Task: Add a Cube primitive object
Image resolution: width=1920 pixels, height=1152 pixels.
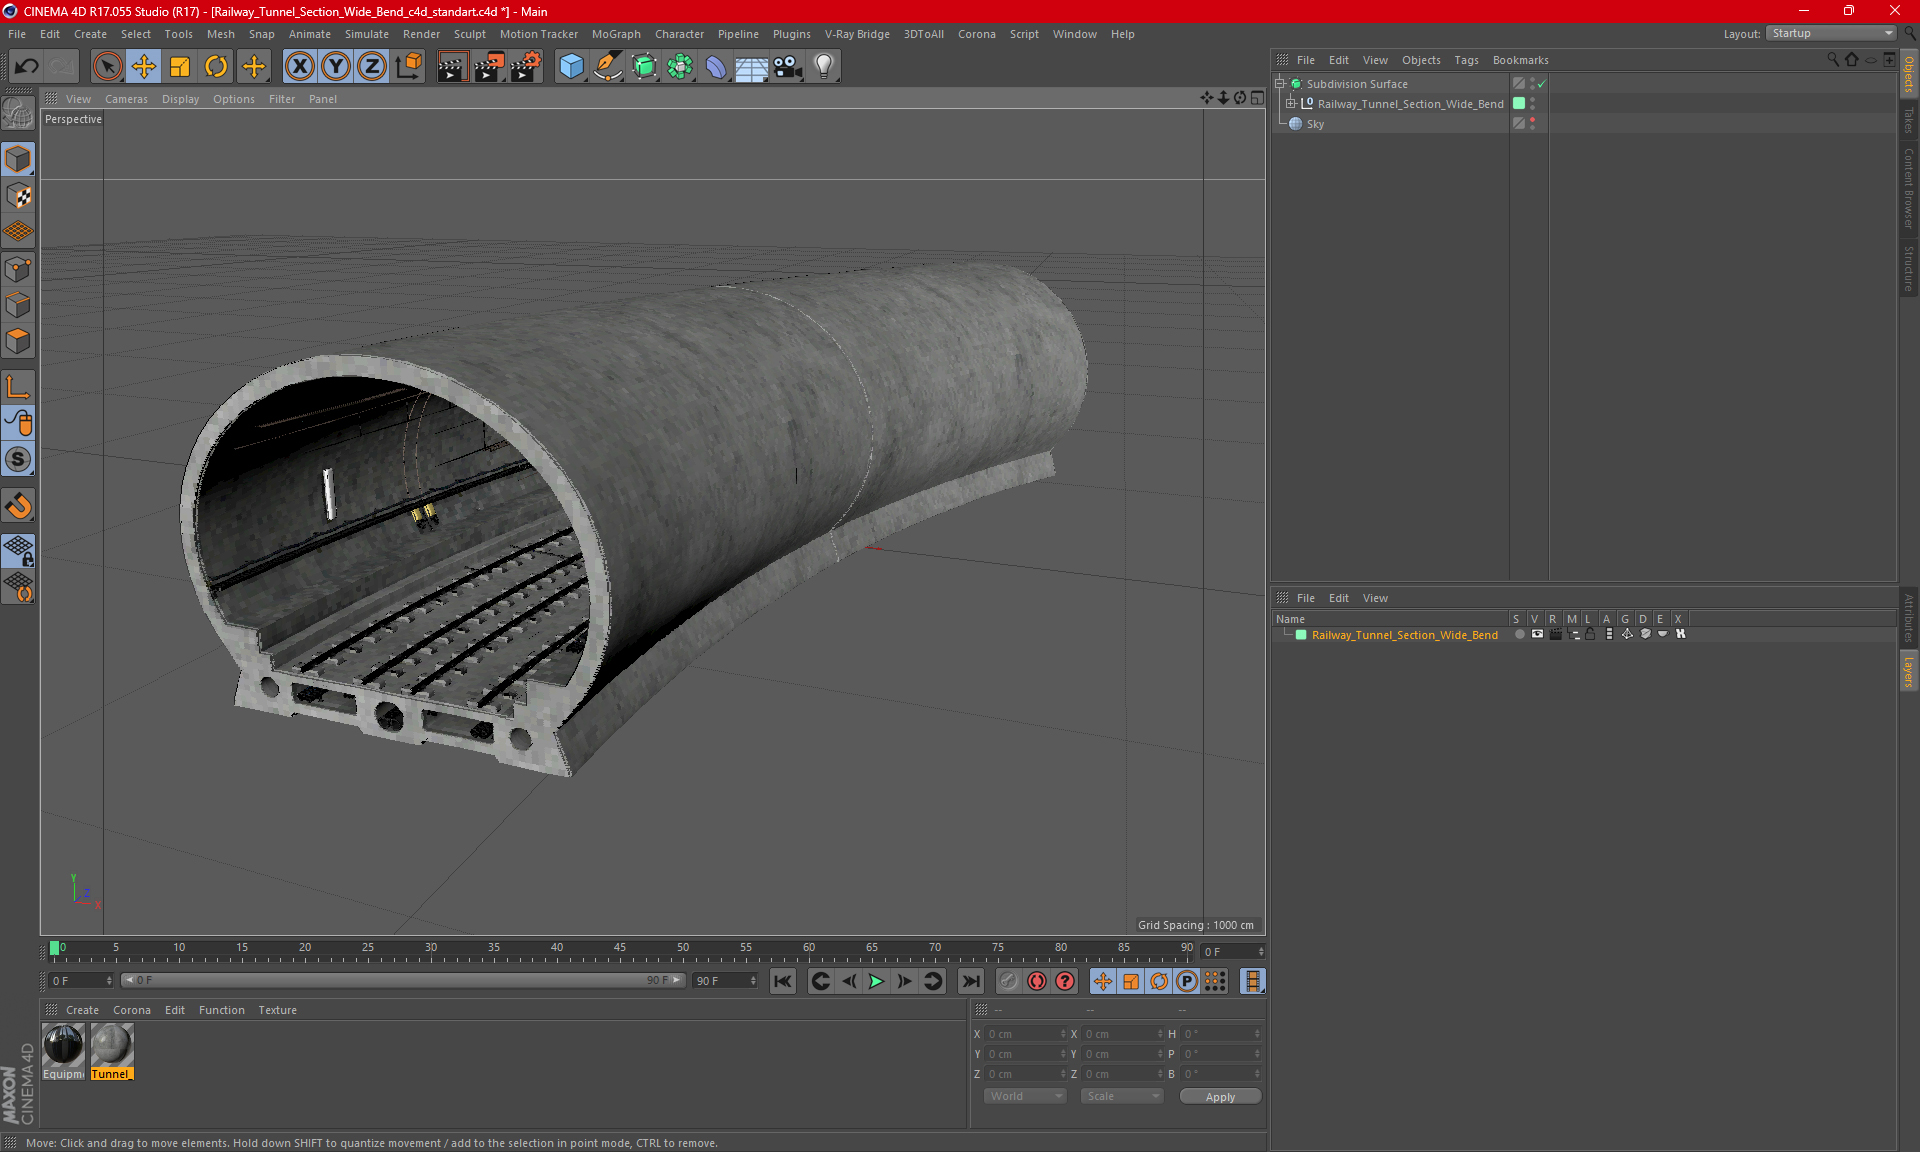Action: coord(571,66)
